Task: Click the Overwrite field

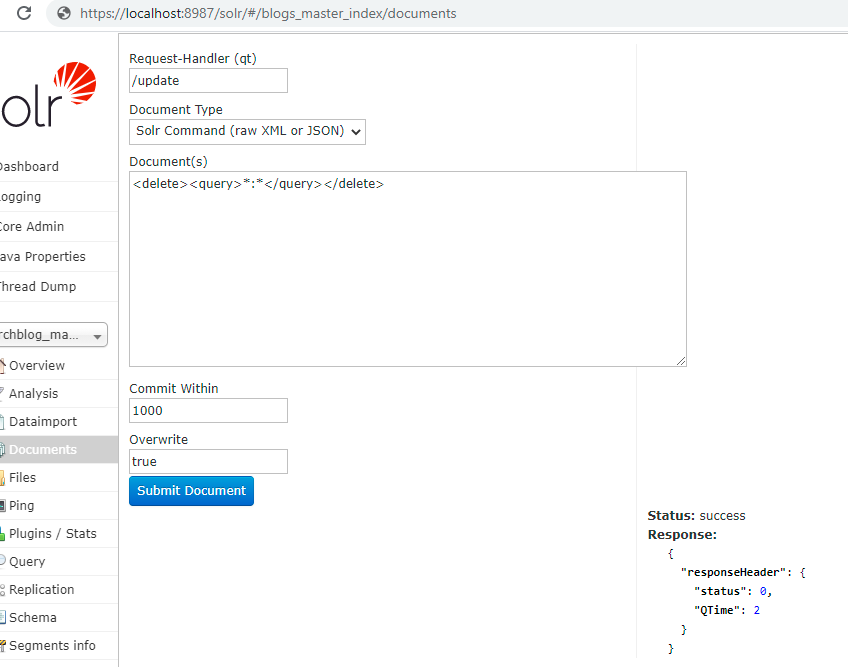Action: tap(208, 461)
